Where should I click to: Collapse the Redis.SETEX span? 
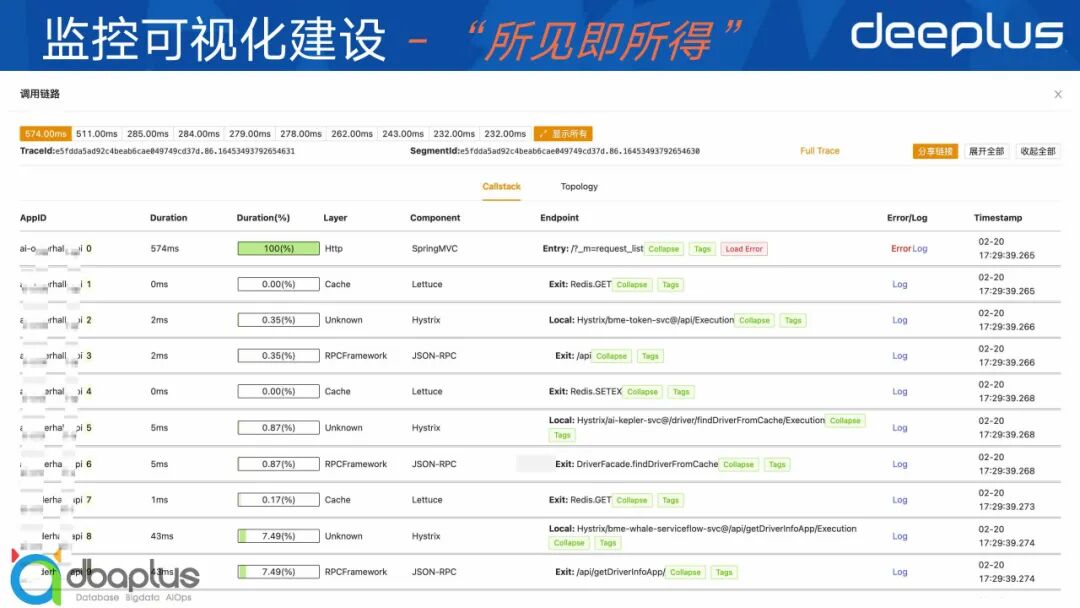pyautogui.click(x=642, y=392)
